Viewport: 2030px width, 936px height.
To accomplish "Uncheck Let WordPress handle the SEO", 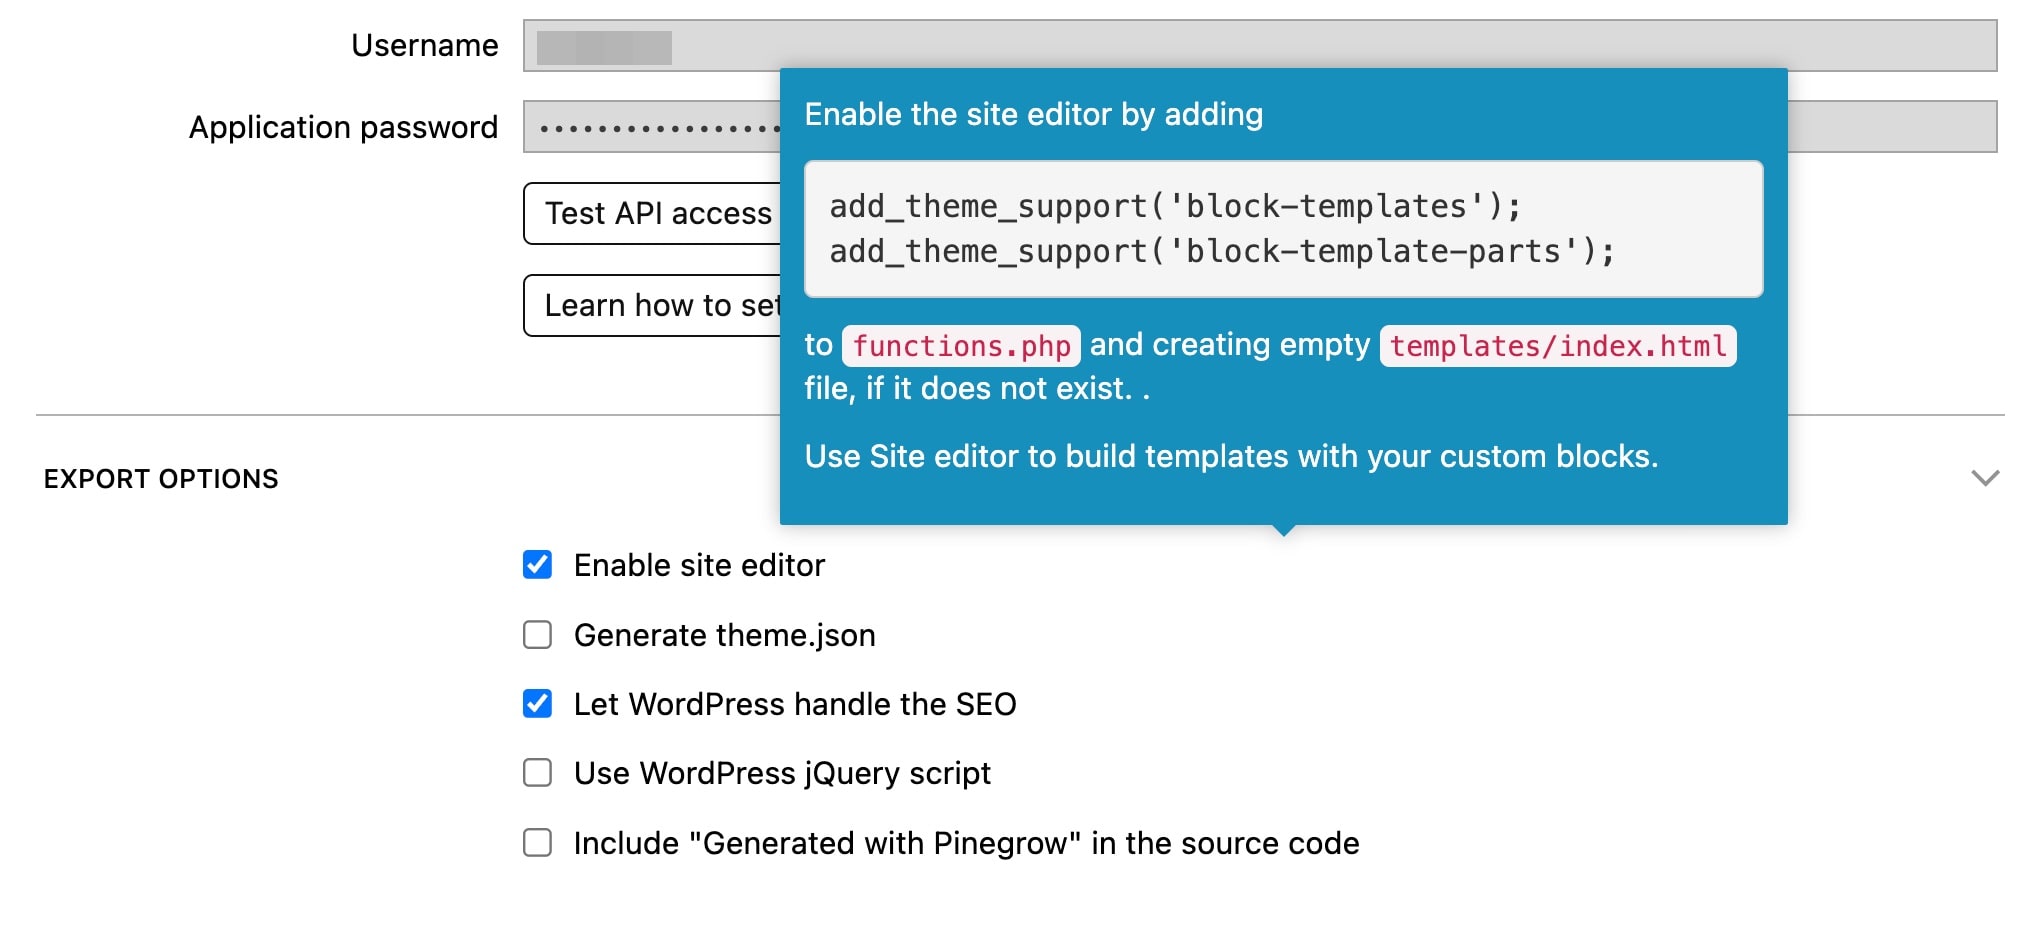I will pyautogui.click(x=537, y=704).
